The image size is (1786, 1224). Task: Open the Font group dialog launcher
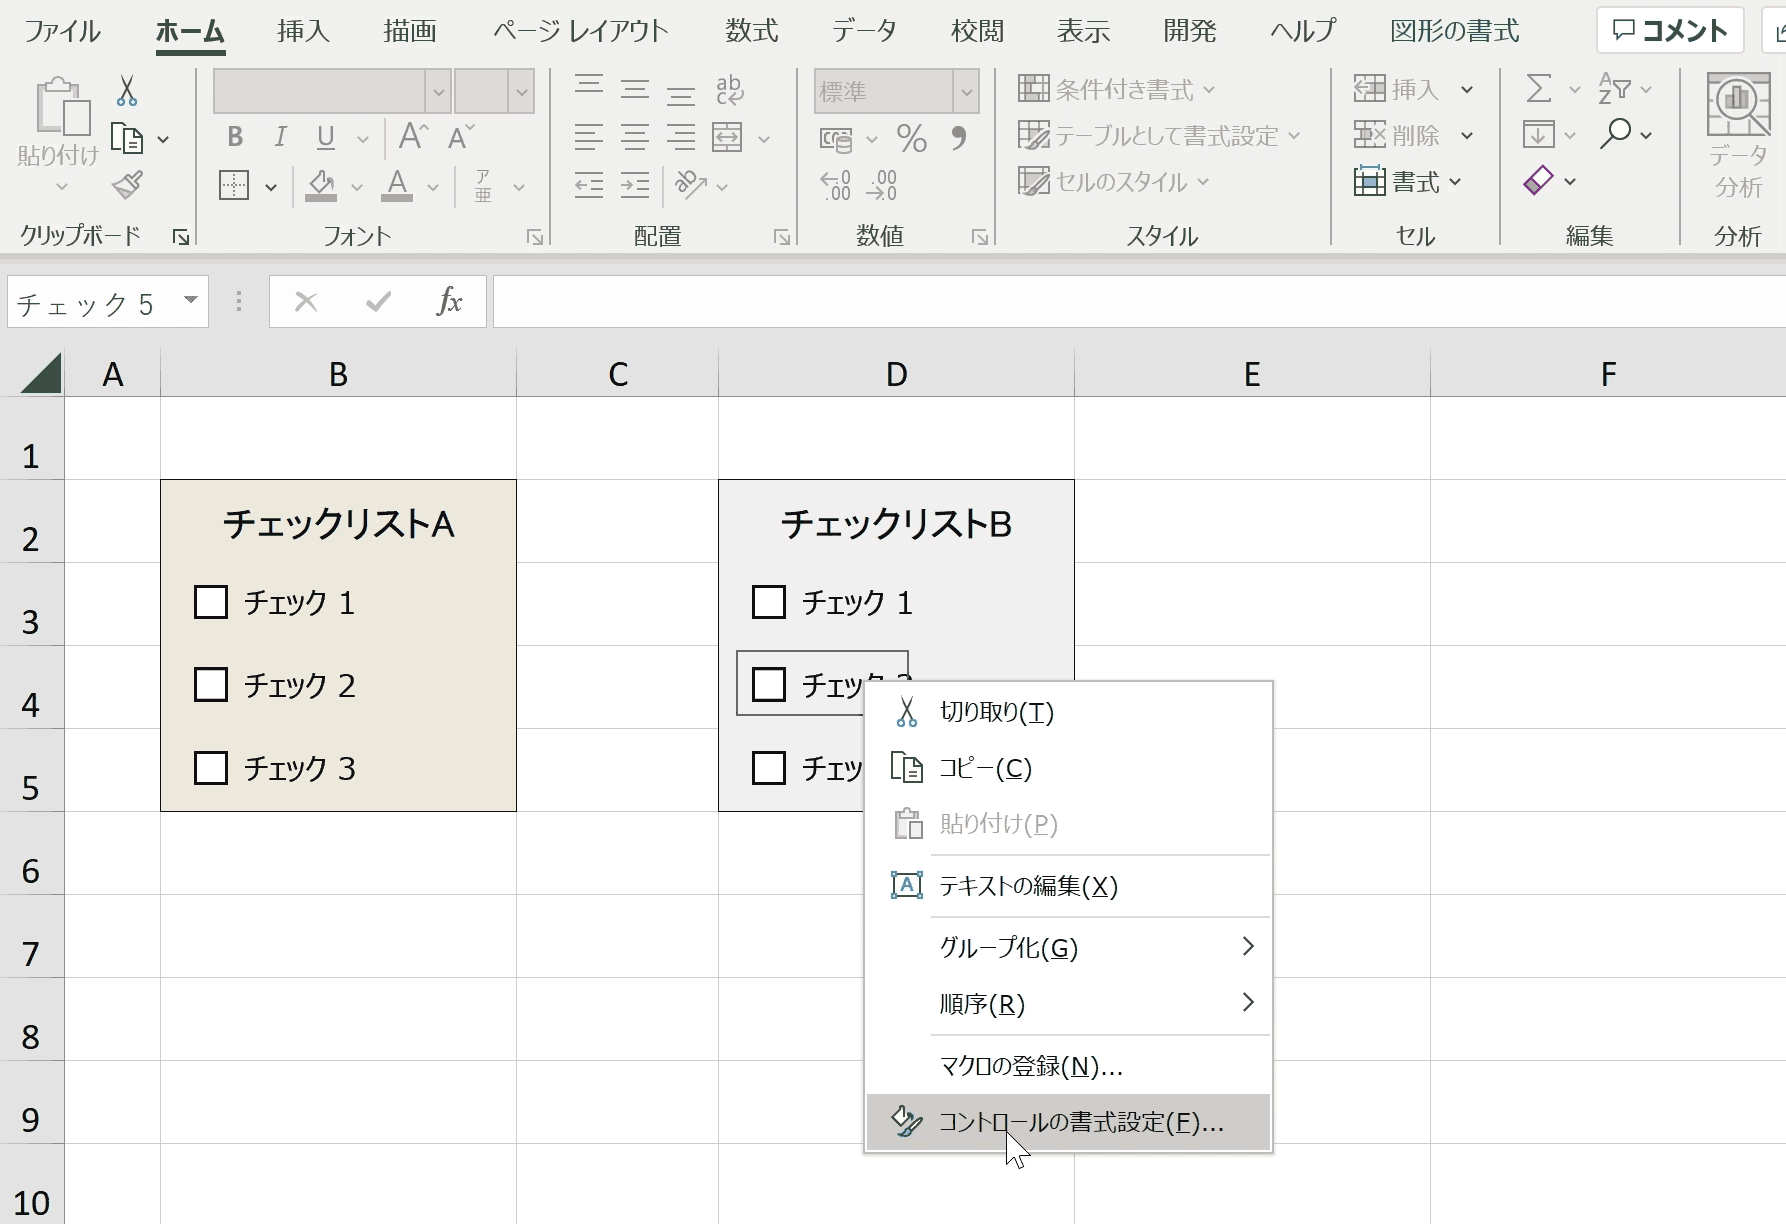pyautogui.click(x=535, y=237)
